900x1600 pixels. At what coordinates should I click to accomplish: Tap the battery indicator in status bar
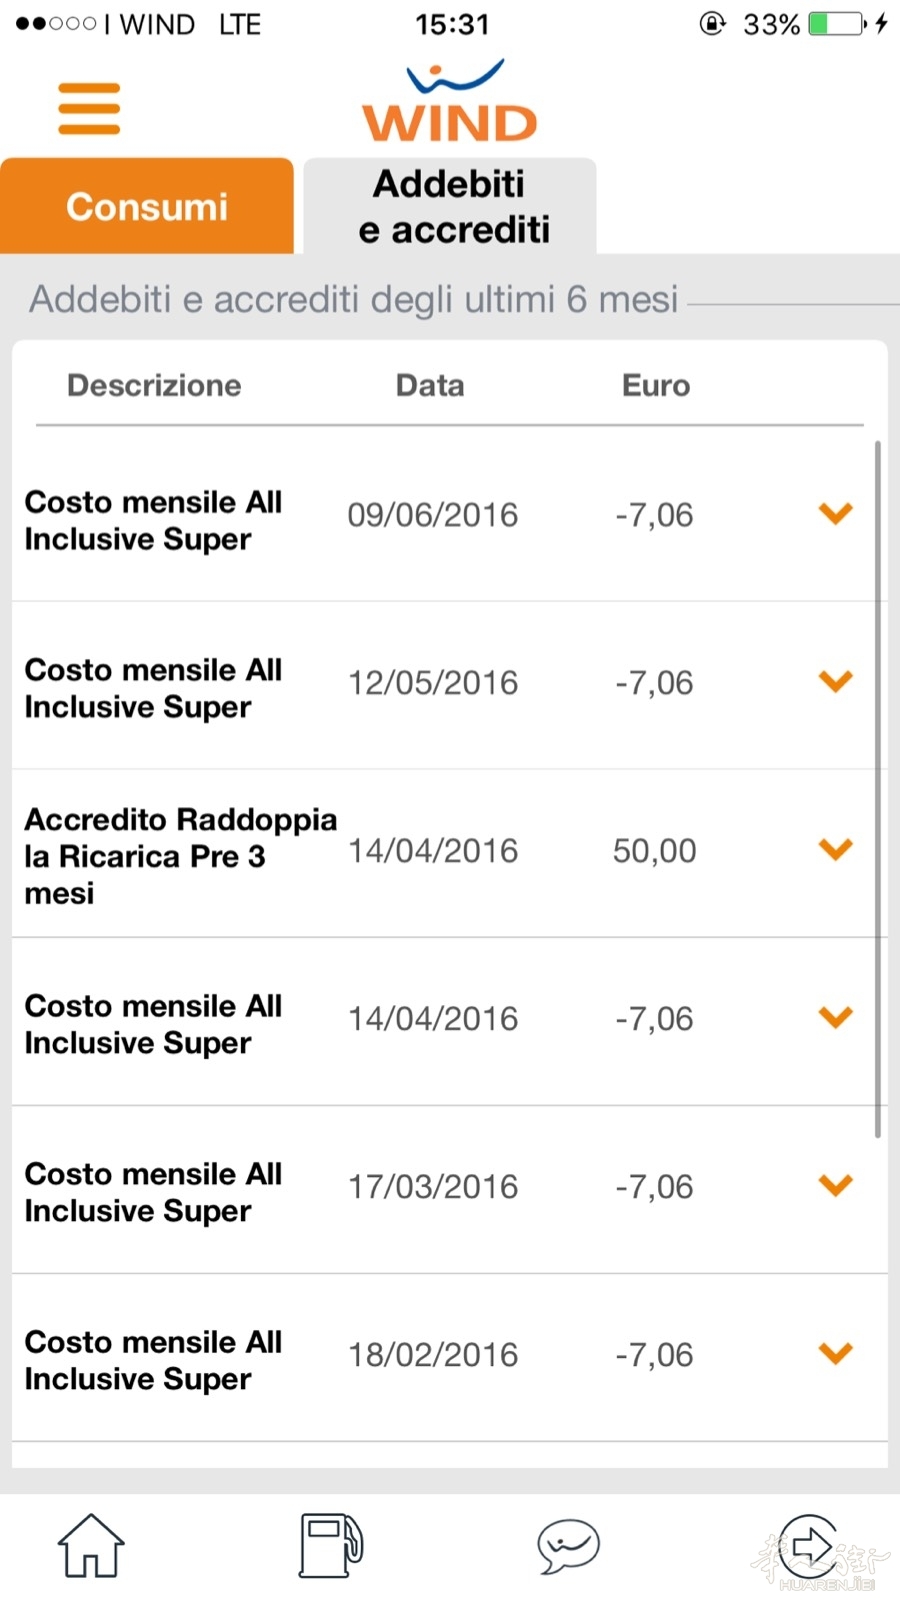pos(836,24)
